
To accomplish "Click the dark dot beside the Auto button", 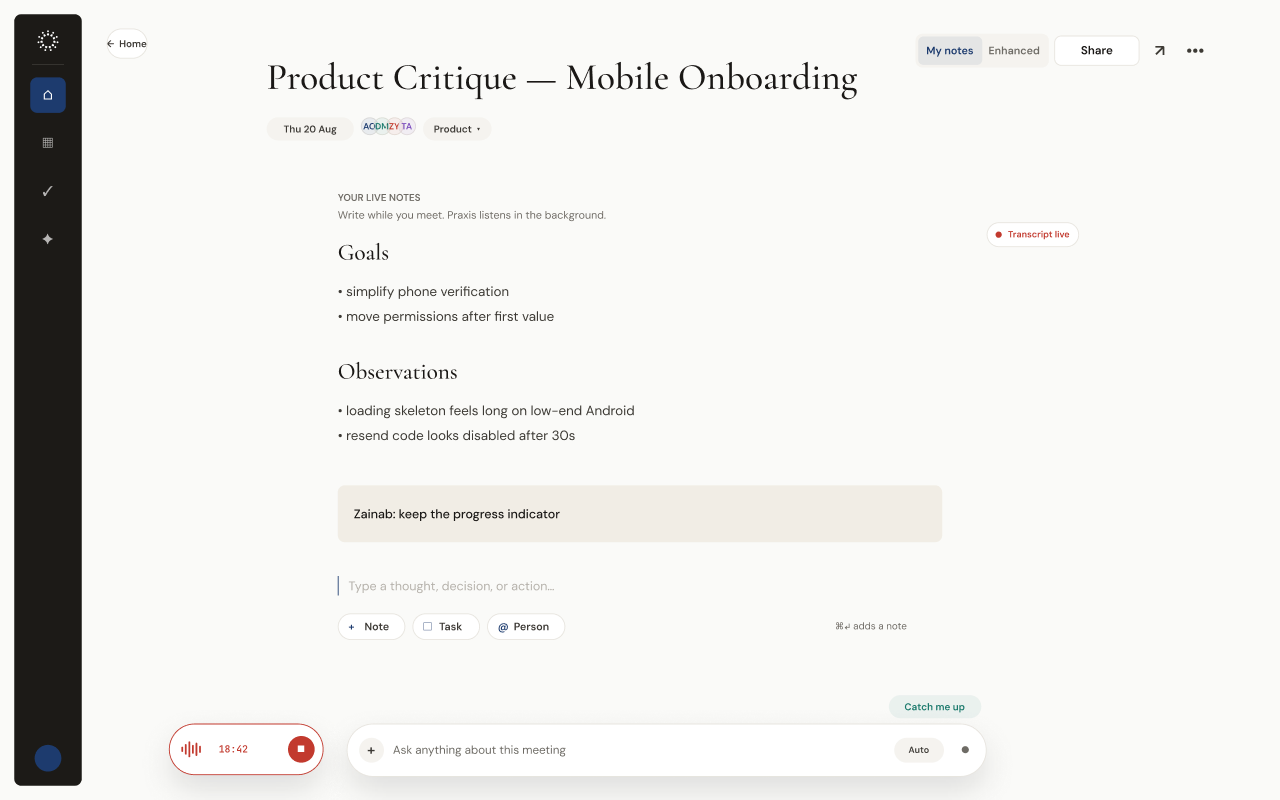I will pyautogui.click(x=965, y=750).
